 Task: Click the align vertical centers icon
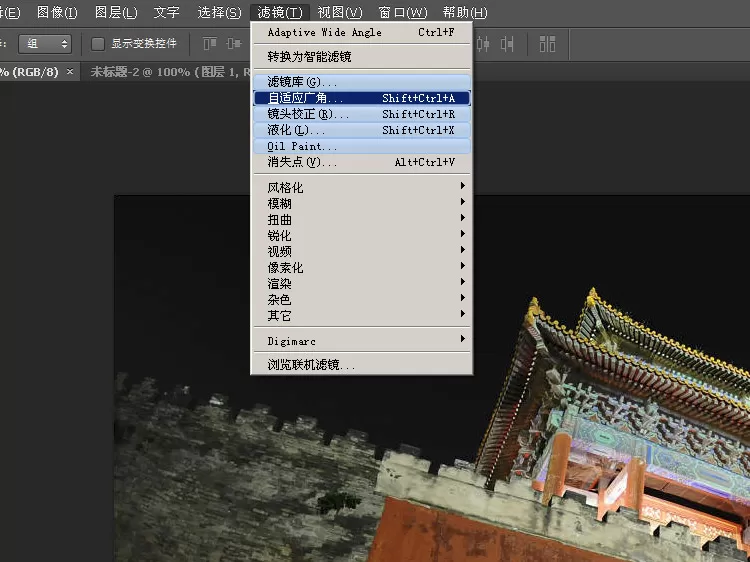click(x=233, y=44)
